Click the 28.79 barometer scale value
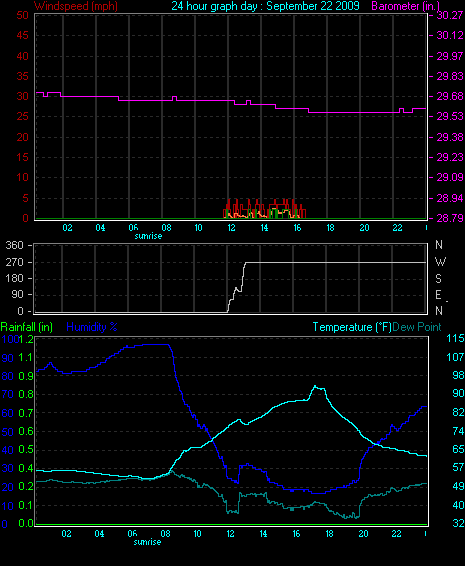465x566 pixels. pos(450,218)
